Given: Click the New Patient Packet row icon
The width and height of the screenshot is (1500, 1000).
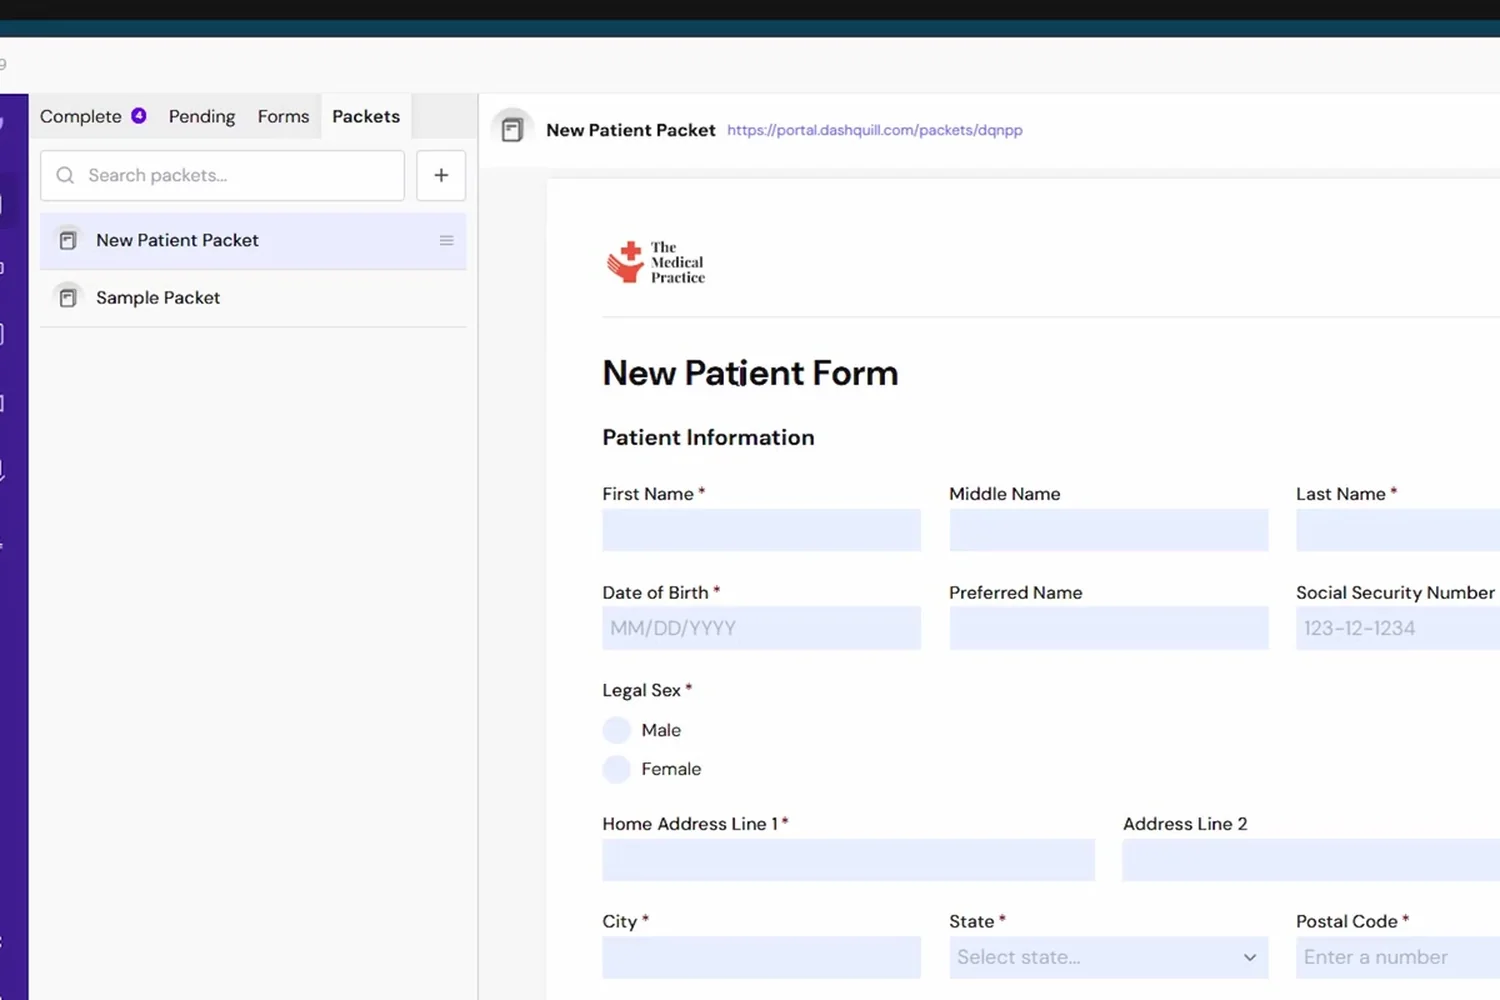Looking at the screenshot, I should (68, 240).
